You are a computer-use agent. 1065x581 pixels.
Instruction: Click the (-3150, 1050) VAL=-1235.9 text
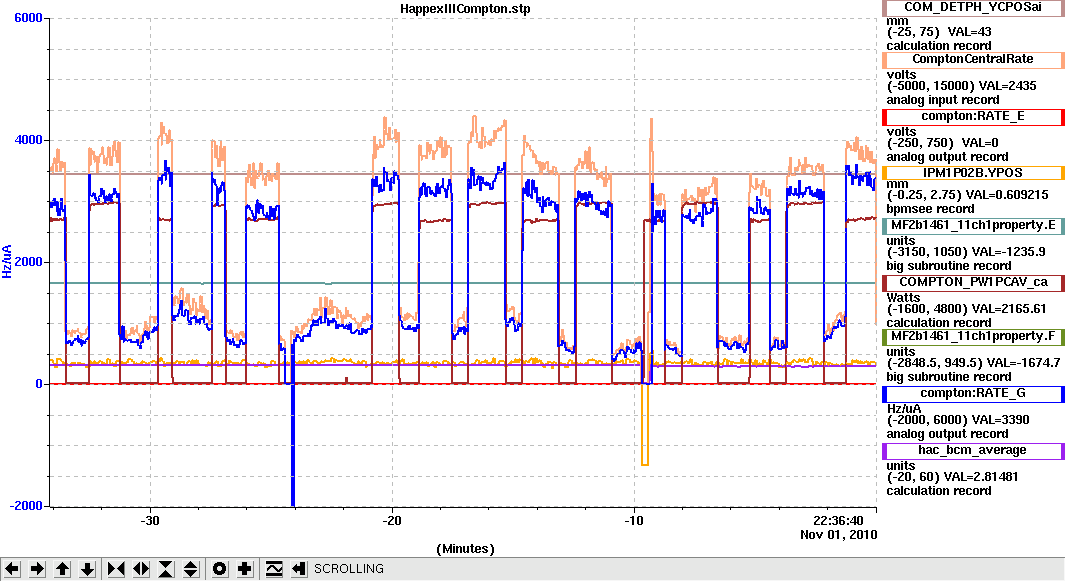[x=966, y=252]
